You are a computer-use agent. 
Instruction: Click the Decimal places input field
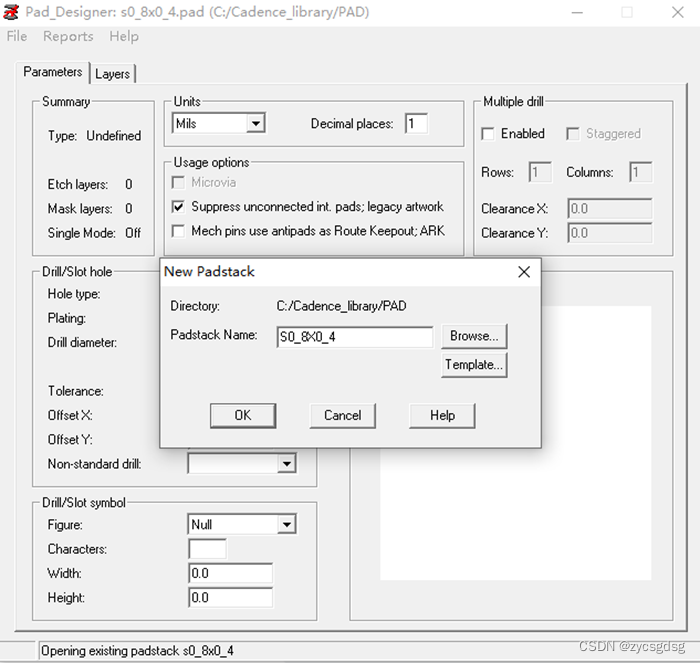[415, 124]
